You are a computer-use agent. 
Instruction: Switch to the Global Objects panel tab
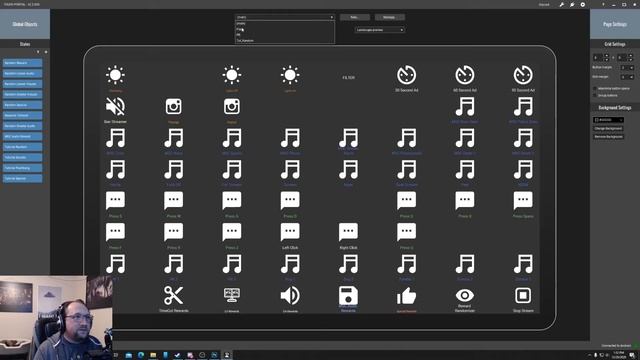[25, 24]
